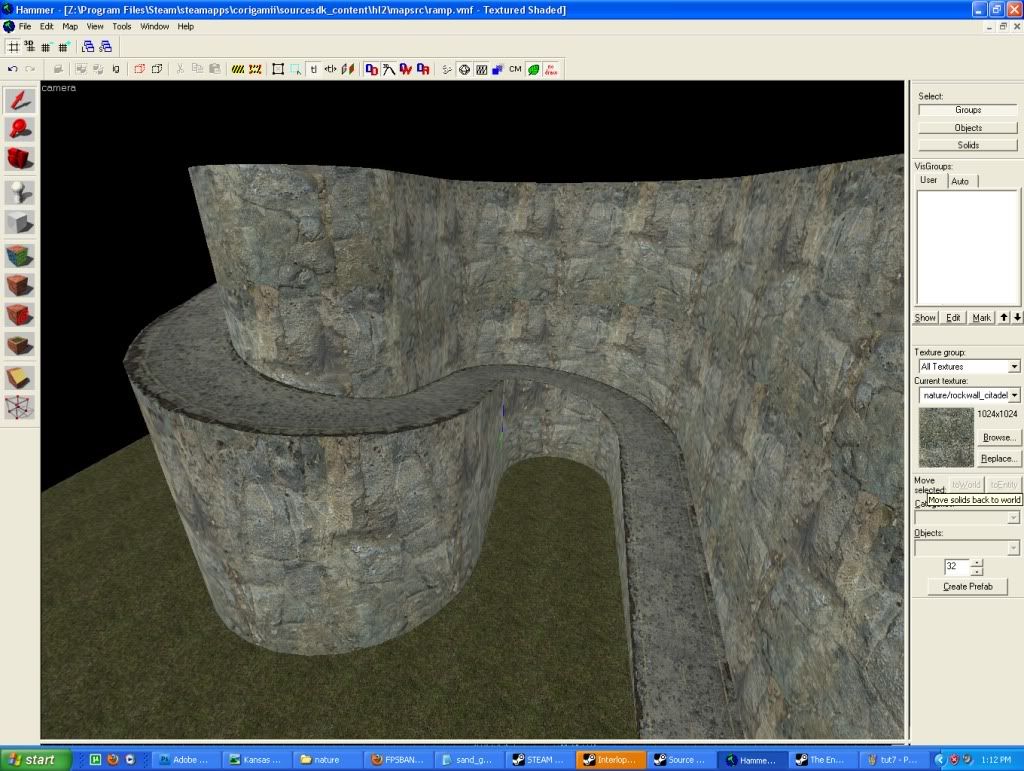Toggle the 2D grid display button

(x=13, y=46)
